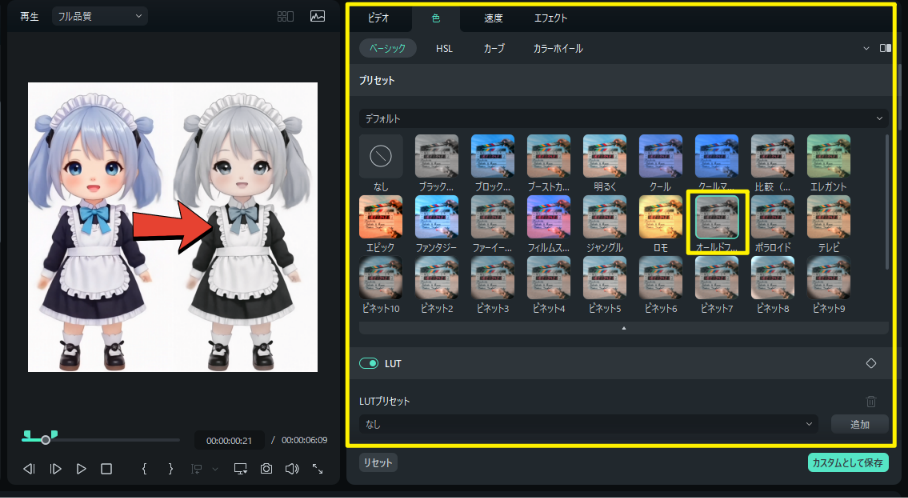This screenshot has width=908, height=498.
Task: Set mark-in with the left brace icon
Action: click(x=144, y=468)
